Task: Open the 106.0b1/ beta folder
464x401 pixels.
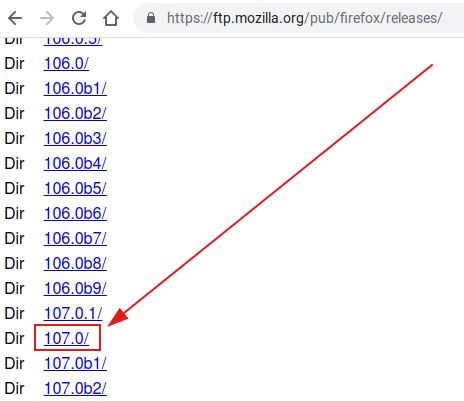Action: tap(75, 88)
